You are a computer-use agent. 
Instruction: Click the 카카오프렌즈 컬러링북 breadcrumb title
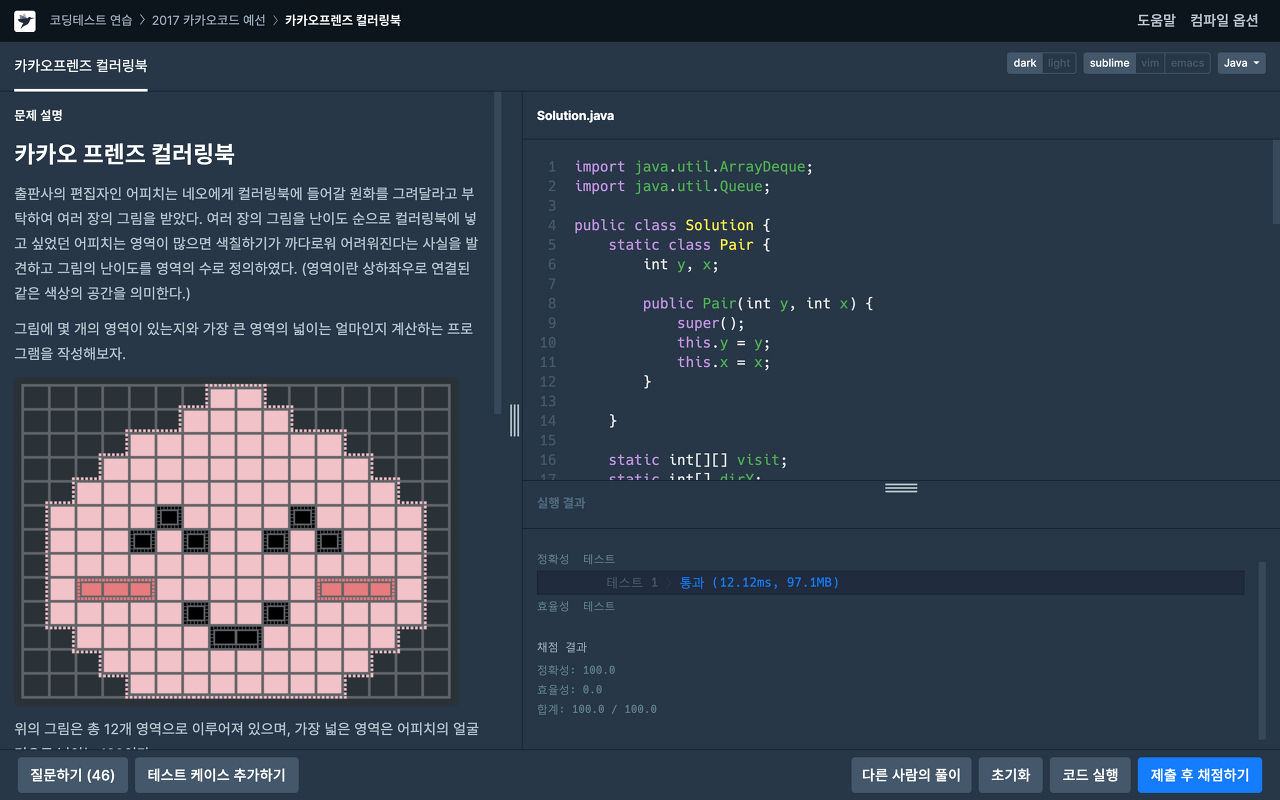pyautogui.click(x=343, y=20)
